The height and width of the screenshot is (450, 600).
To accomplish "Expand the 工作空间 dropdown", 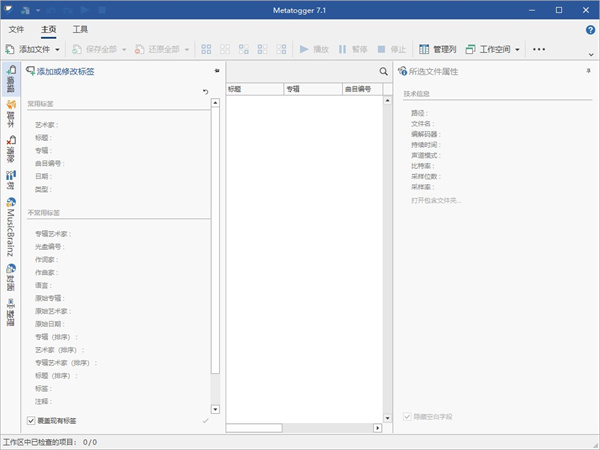I will tap(518, 49).
